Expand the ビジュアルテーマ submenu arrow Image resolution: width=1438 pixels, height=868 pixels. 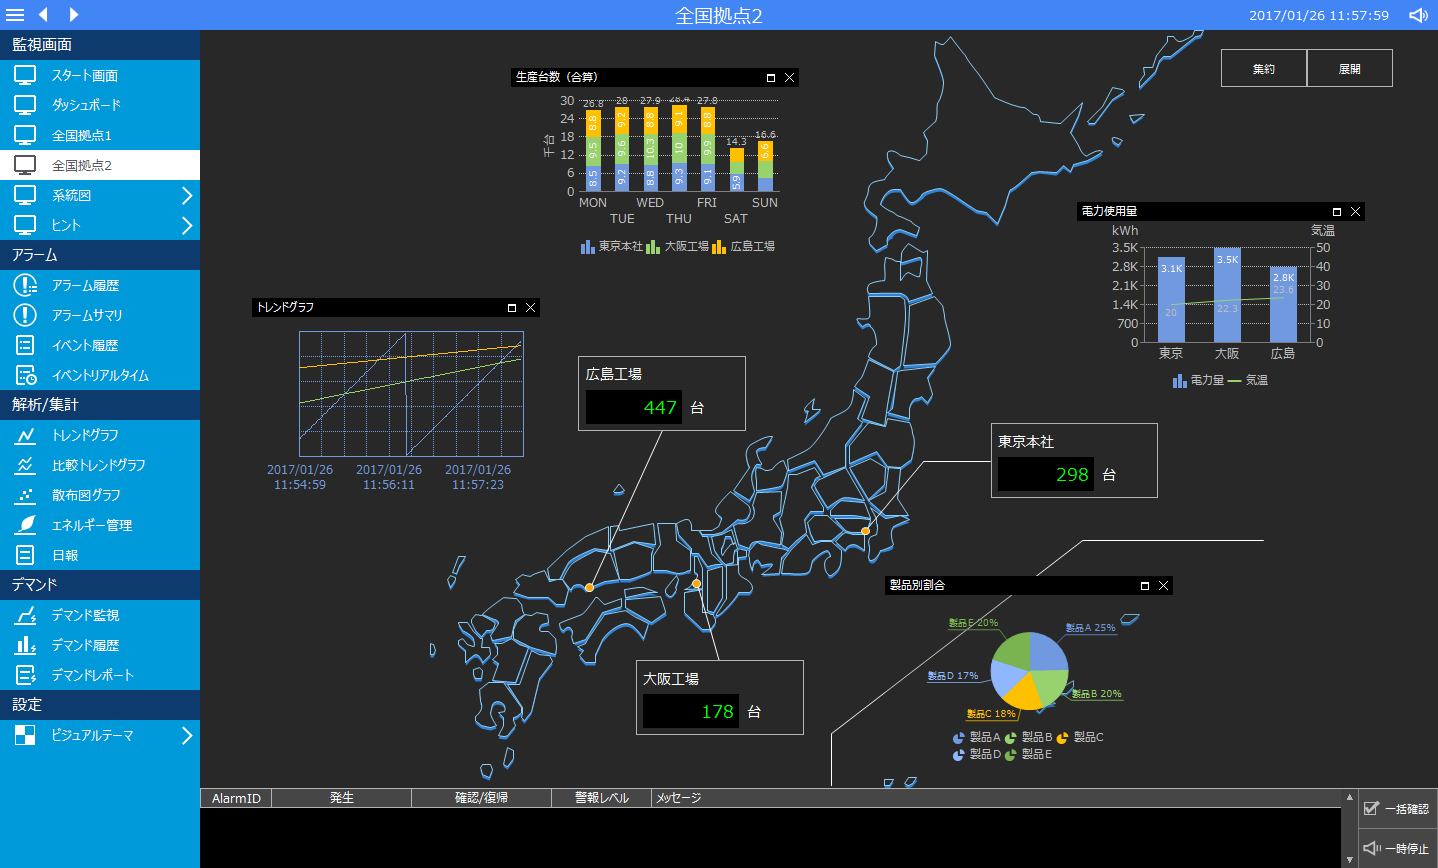(186, 735)
